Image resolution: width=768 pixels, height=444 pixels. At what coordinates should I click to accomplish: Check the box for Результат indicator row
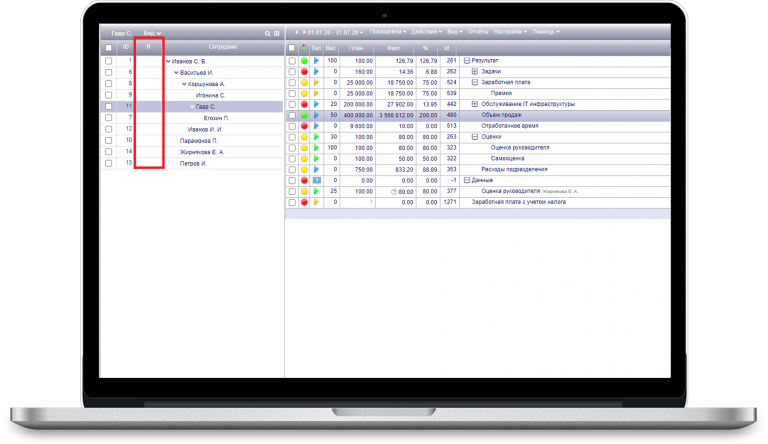point(292,61)
